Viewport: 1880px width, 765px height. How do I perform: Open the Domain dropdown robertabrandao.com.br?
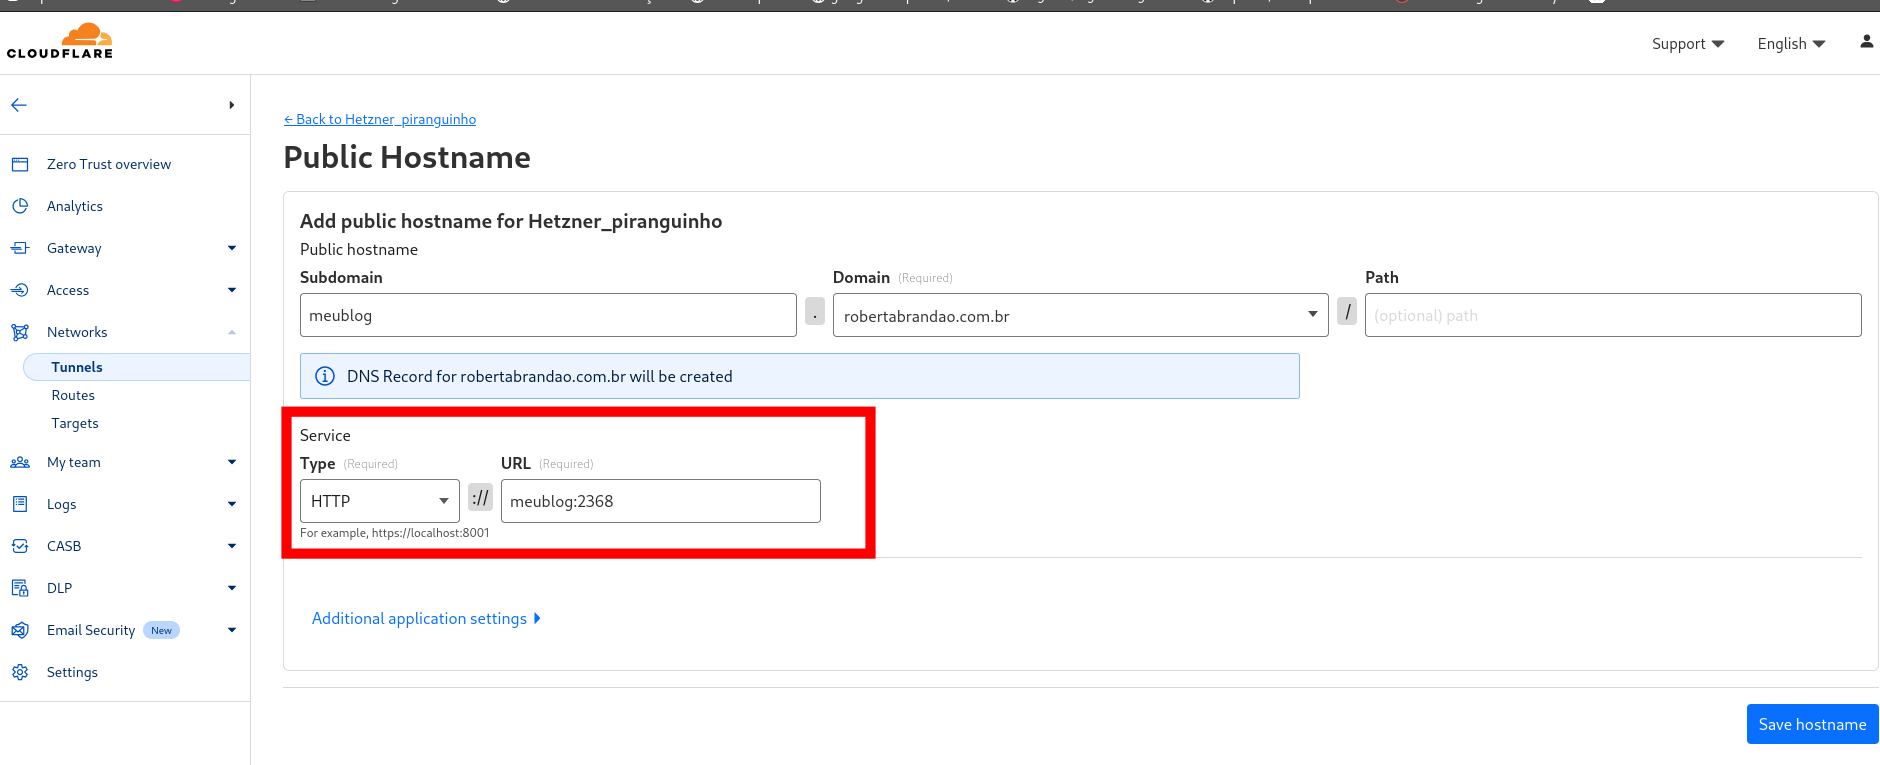pyautogui.click(x=1080, y=315)
